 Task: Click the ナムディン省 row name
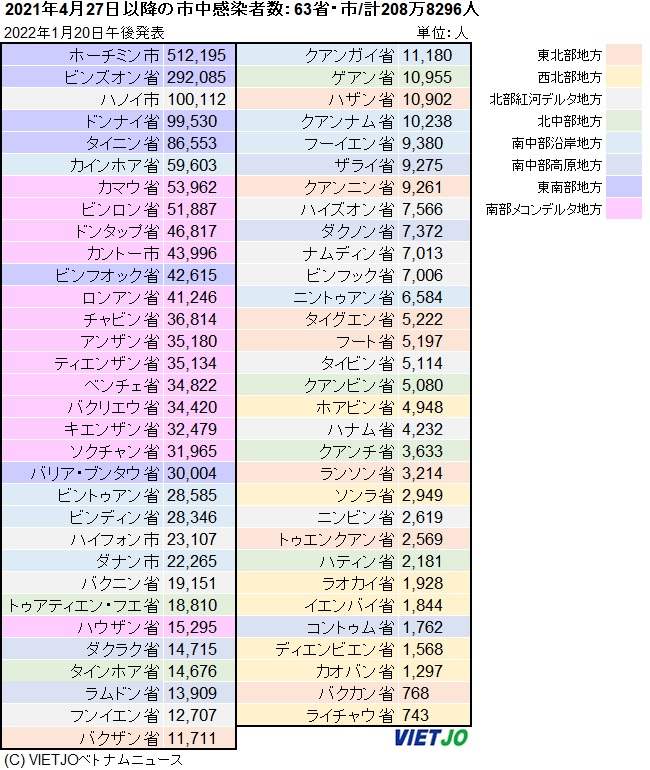(348, 253)
